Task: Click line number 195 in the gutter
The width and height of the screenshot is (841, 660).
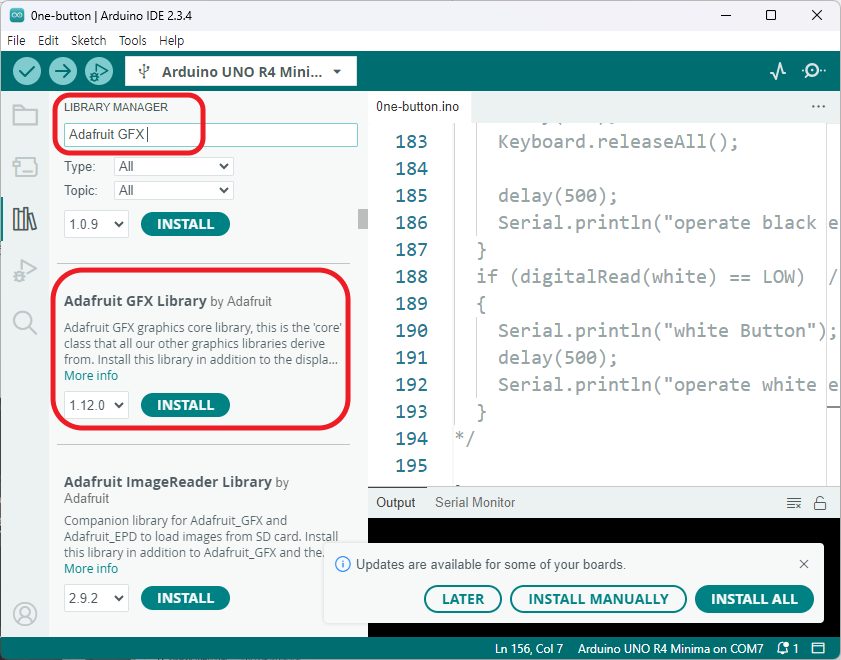Action: tap(411, 465)
